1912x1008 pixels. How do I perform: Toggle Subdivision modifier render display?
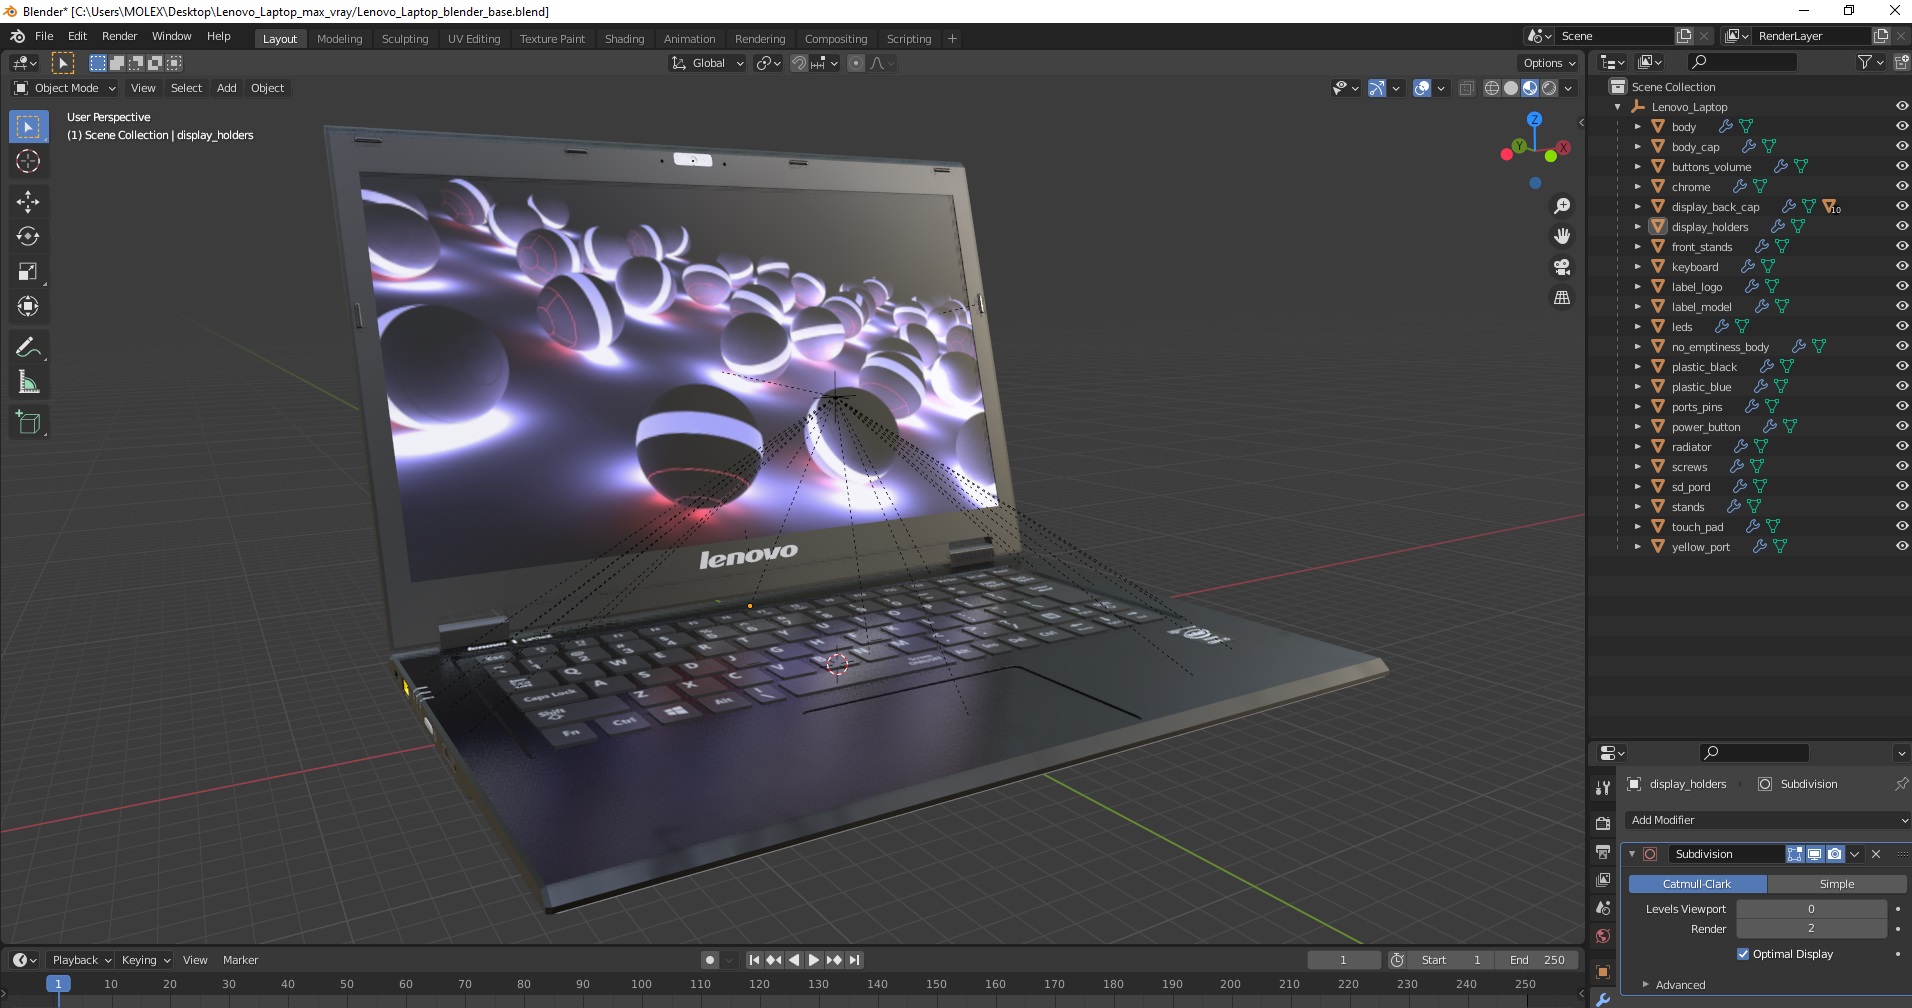(x=1834, y=854)
